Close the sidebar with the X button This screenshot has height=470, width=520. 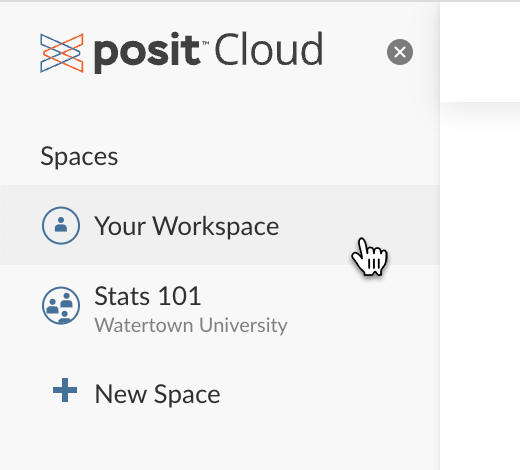pos(400,52)
